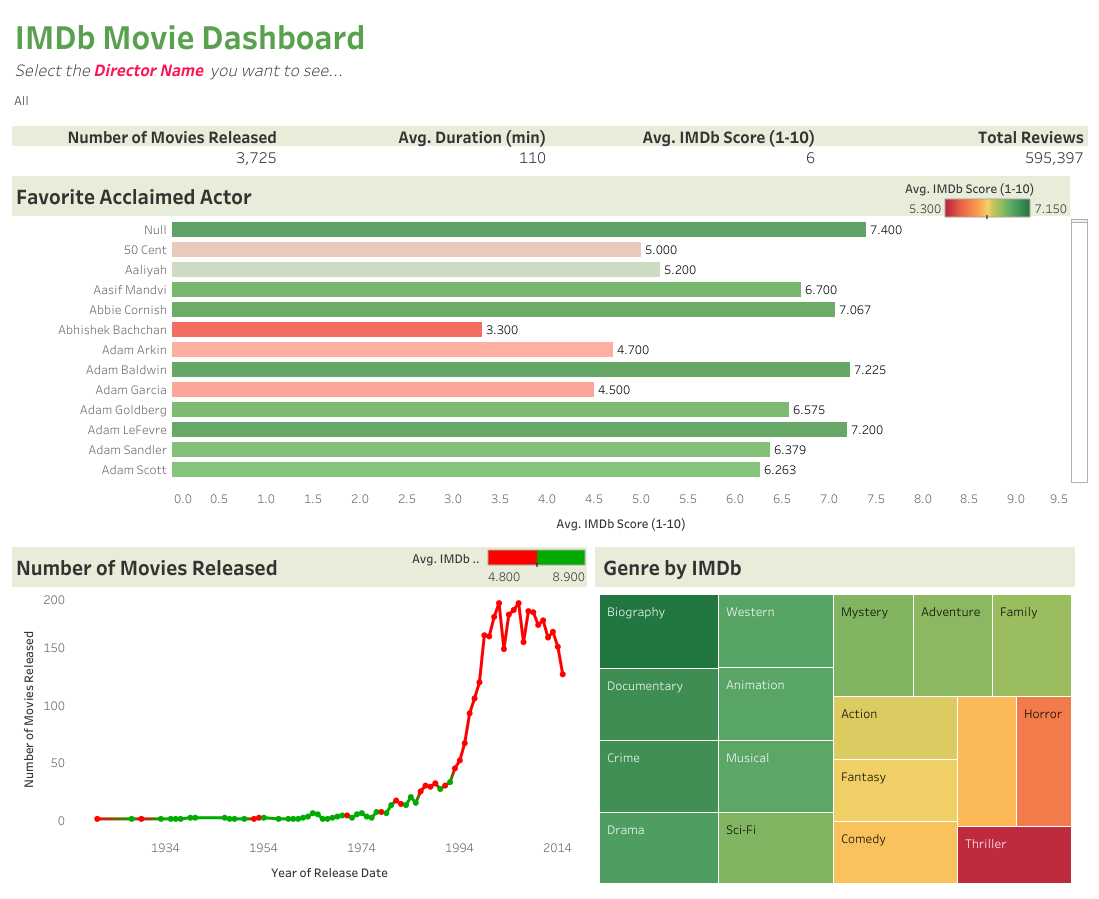The width and height of the screenshot is (1099, 899).
Task: Click the Thriller tile in the treemap
Action: pyautogui.click(x=1013, y=855)
